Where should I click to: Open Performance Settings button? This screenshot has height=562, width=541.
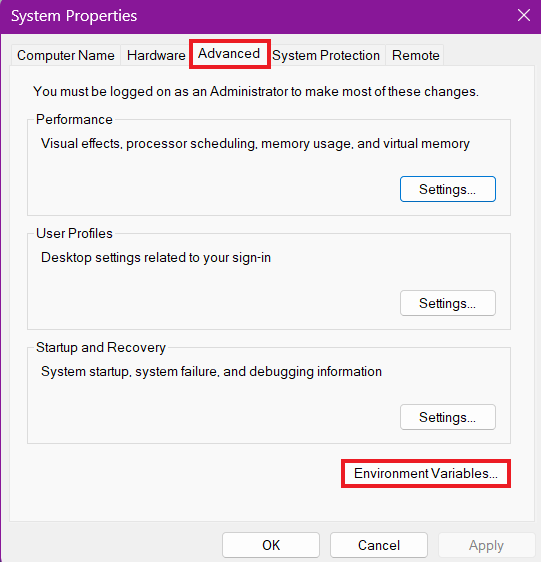pyautogui.click(x=448, y=189)
